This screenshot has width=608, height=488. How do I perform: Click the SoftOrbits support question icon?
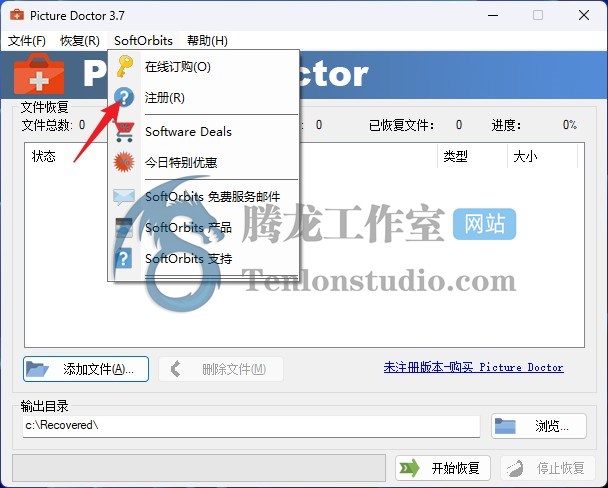pyautogui.click(x=124, y=259)
